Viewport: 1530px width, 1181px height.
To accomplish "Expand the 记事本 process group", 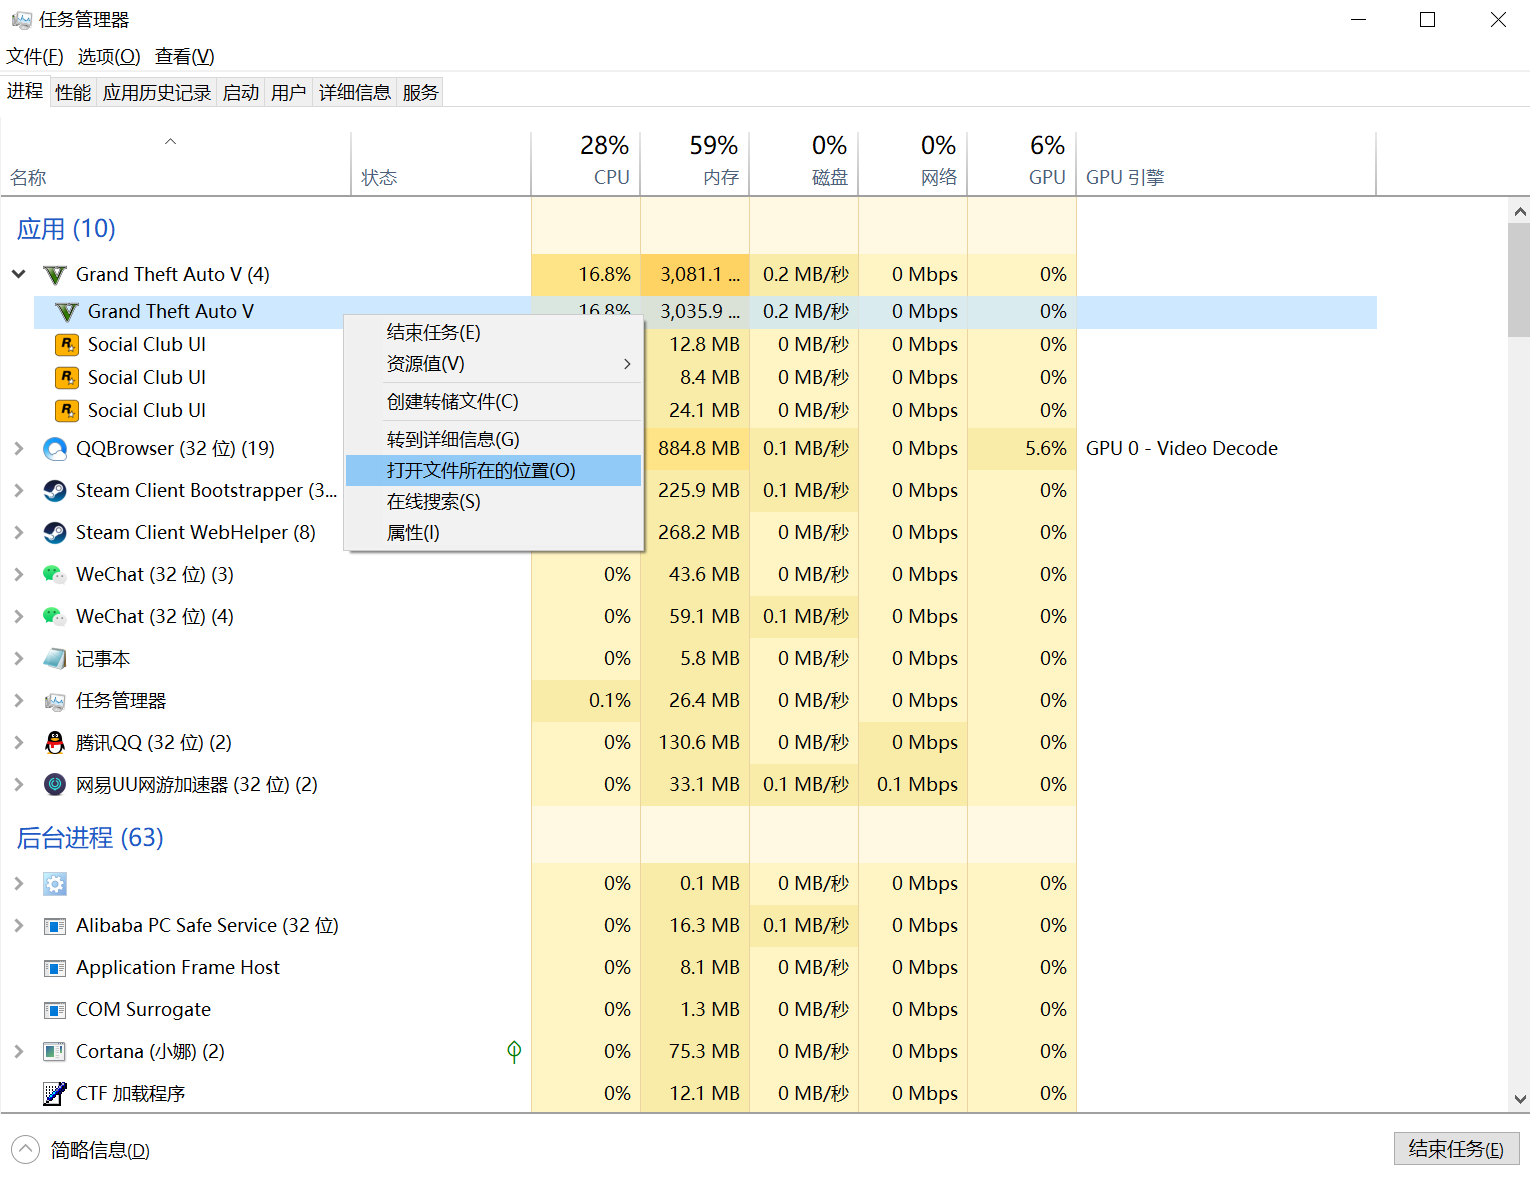I will (x=19, y=659).
